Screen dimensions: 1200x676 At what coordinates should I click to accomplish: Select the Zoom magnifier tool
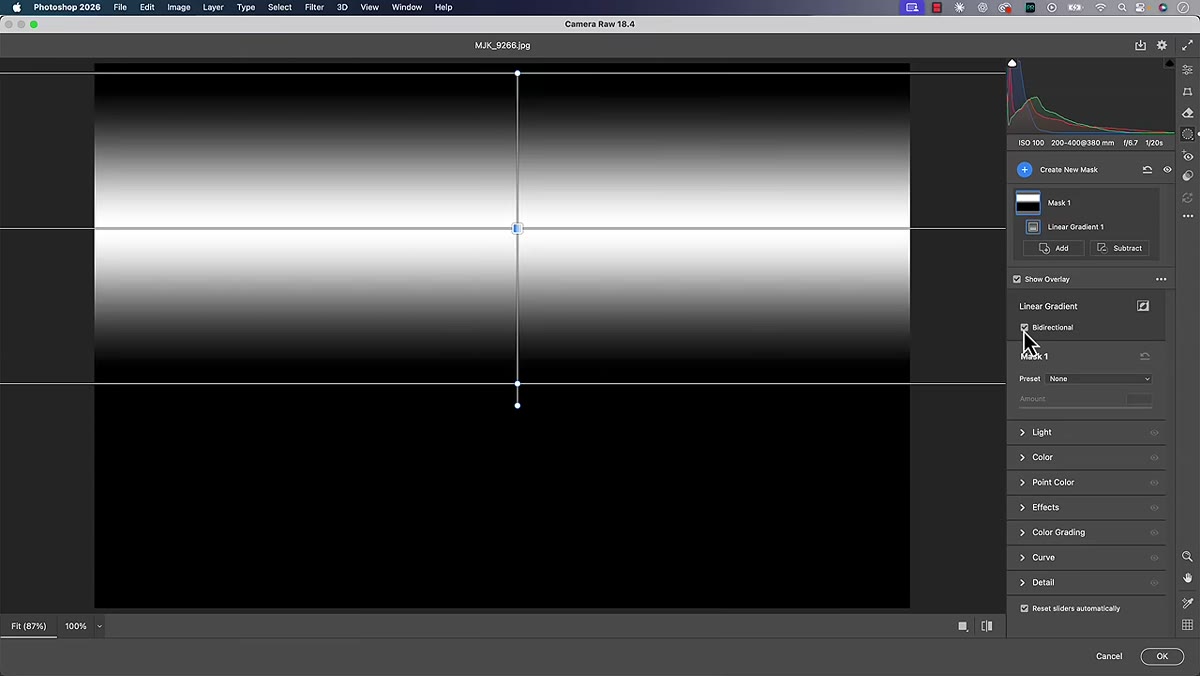pos(1187,556)
